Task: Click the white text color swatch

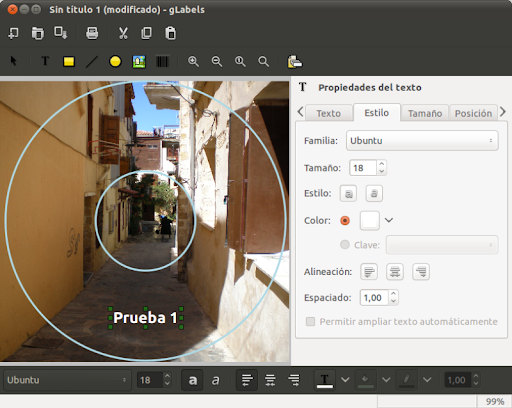Action: pos(370,220)
